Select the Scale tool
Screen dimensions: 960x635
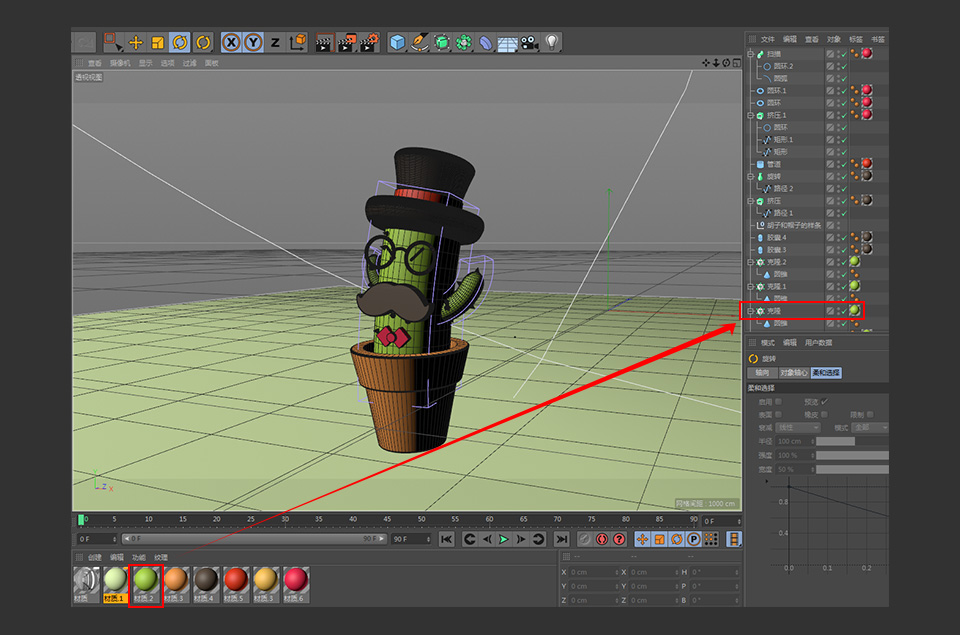point(157,42)
